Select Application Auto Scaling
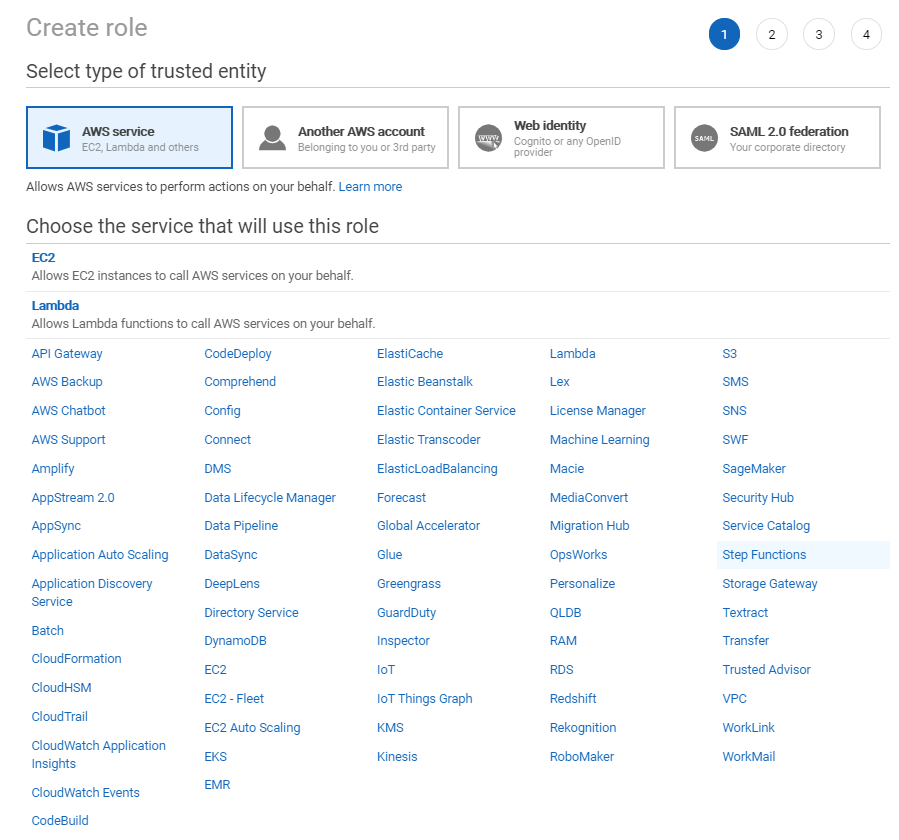Viewport: 899px width, 840px height. (100, 555)
